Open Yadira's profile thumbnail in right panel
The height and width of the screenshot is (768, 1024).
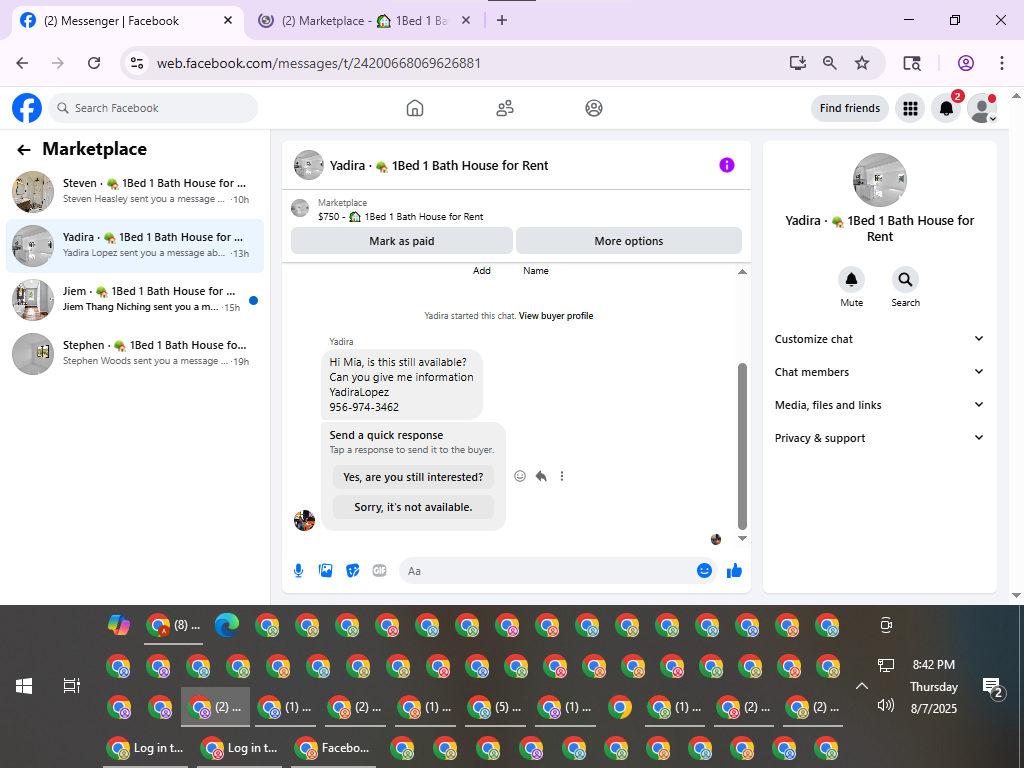click(880, 180)
